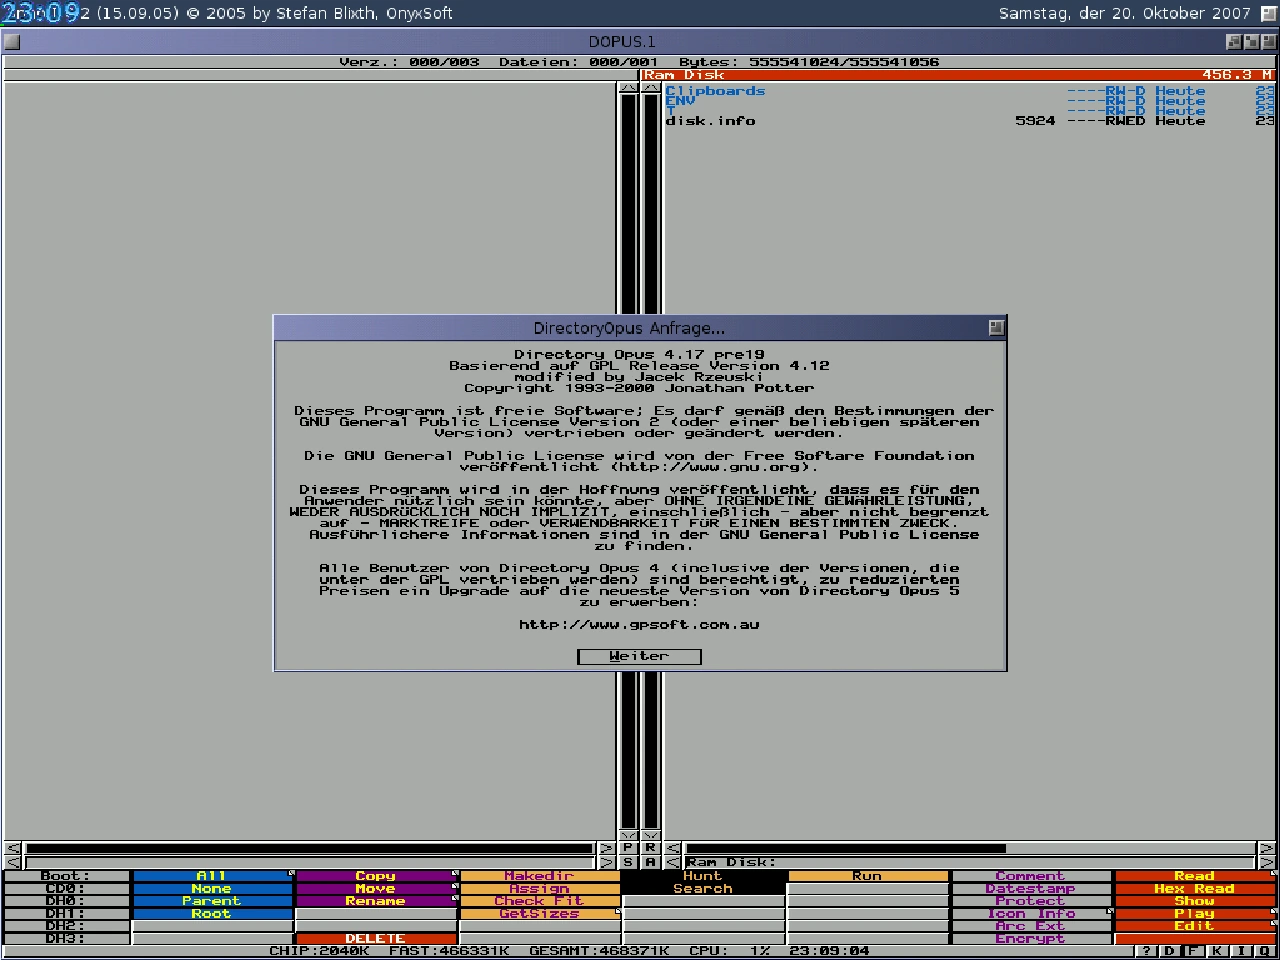Select the Clipboards directory entry
This screenshot has height=960, width=1280.
pos(970,91)
